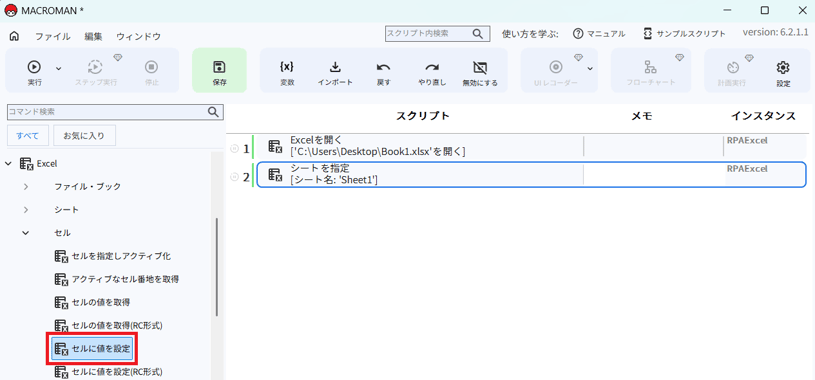Click the メモ column header
This screenshot has width=815, height=380.
coord(641,116)
